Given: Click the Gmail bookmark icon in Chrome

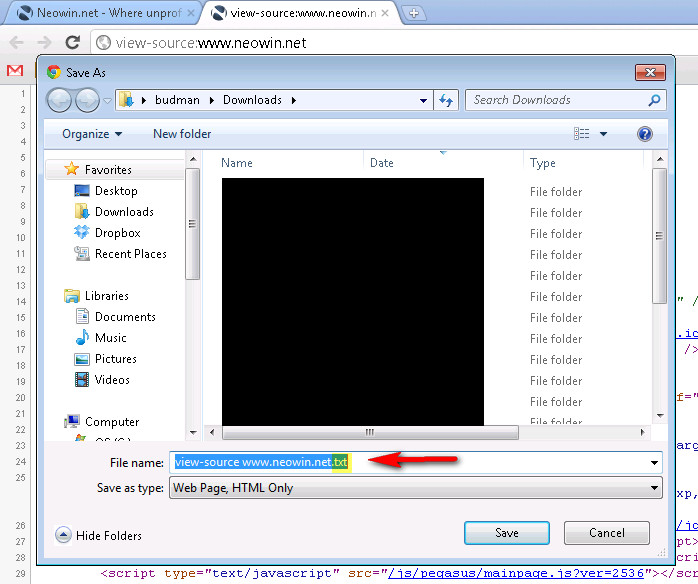Looking at the screenshot, I should coord(15,70).
